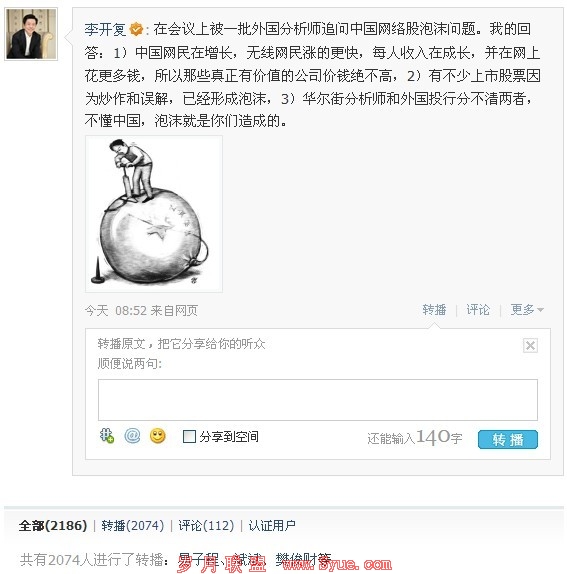Check the 分享到空间 checkbox
Viewport: 567px width, 574px height.
(x=189, y=436)
